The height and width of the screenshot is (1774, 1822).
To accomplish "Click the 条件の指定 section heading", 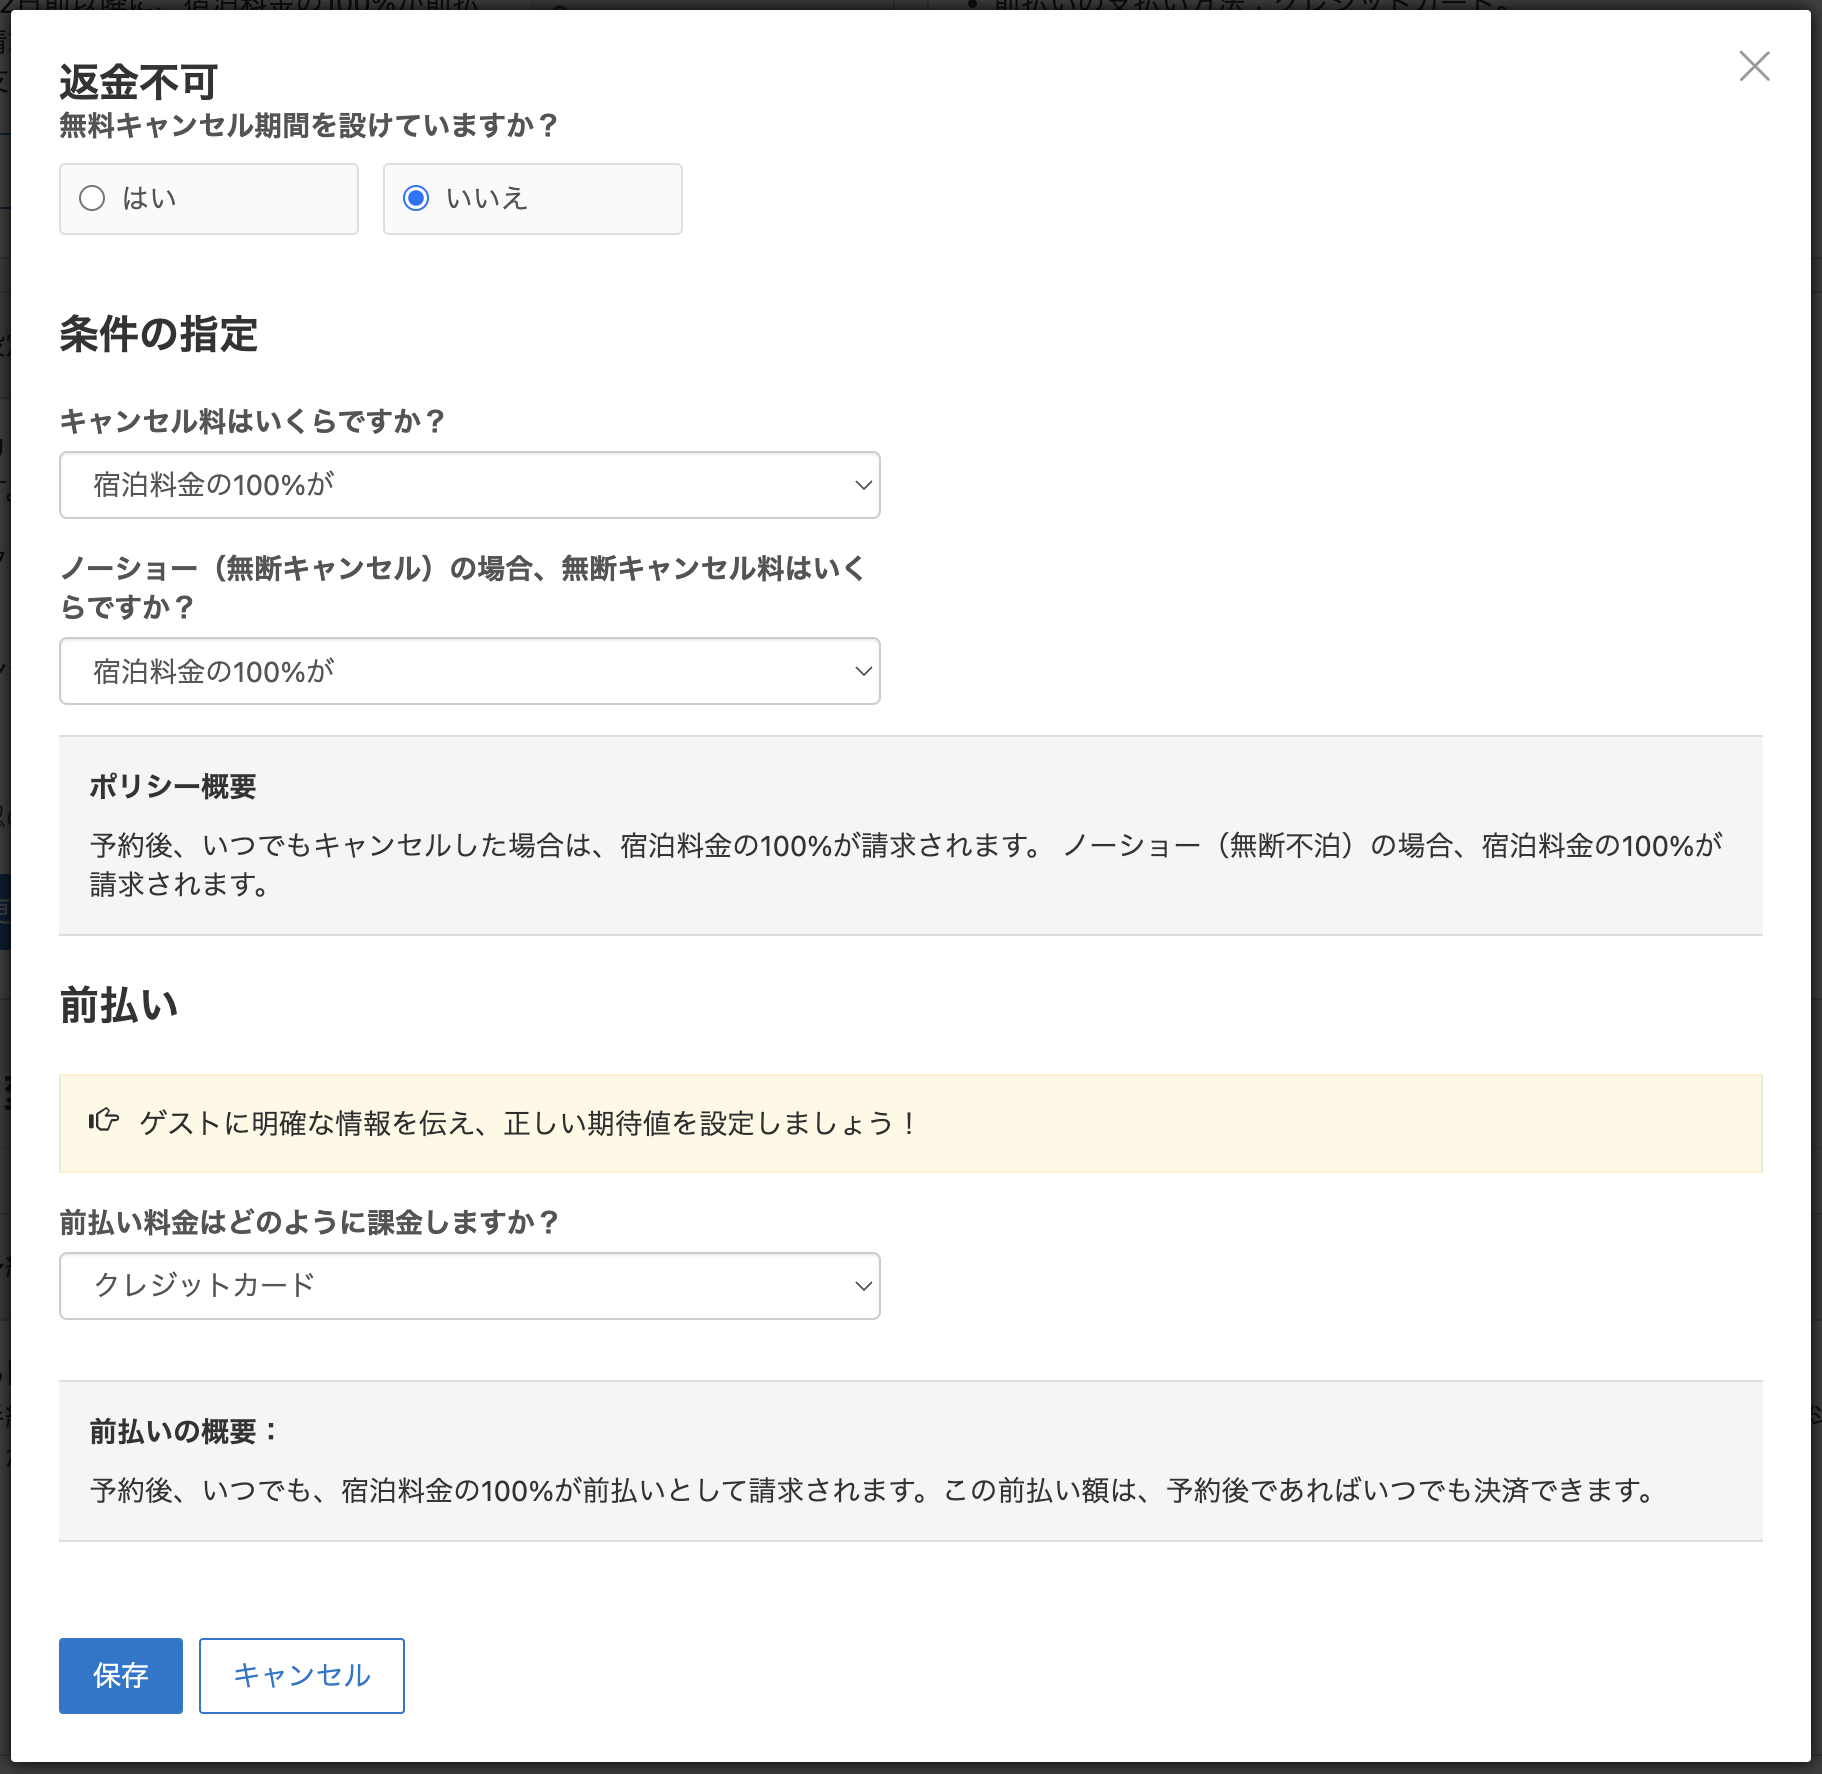I will coord(158,334).
